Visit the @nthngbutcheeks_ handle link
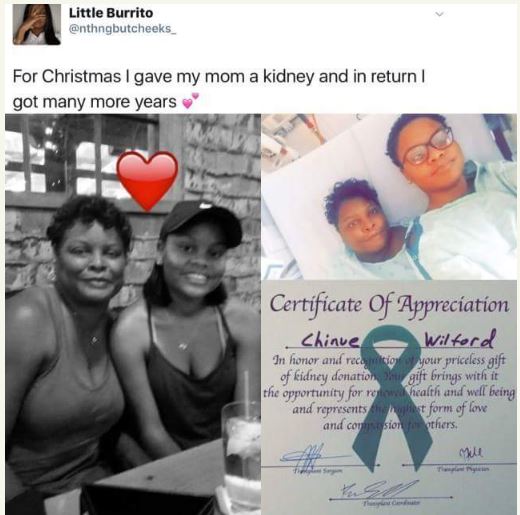The height and width of the screenshot is (515, 520). click(122, 29)
